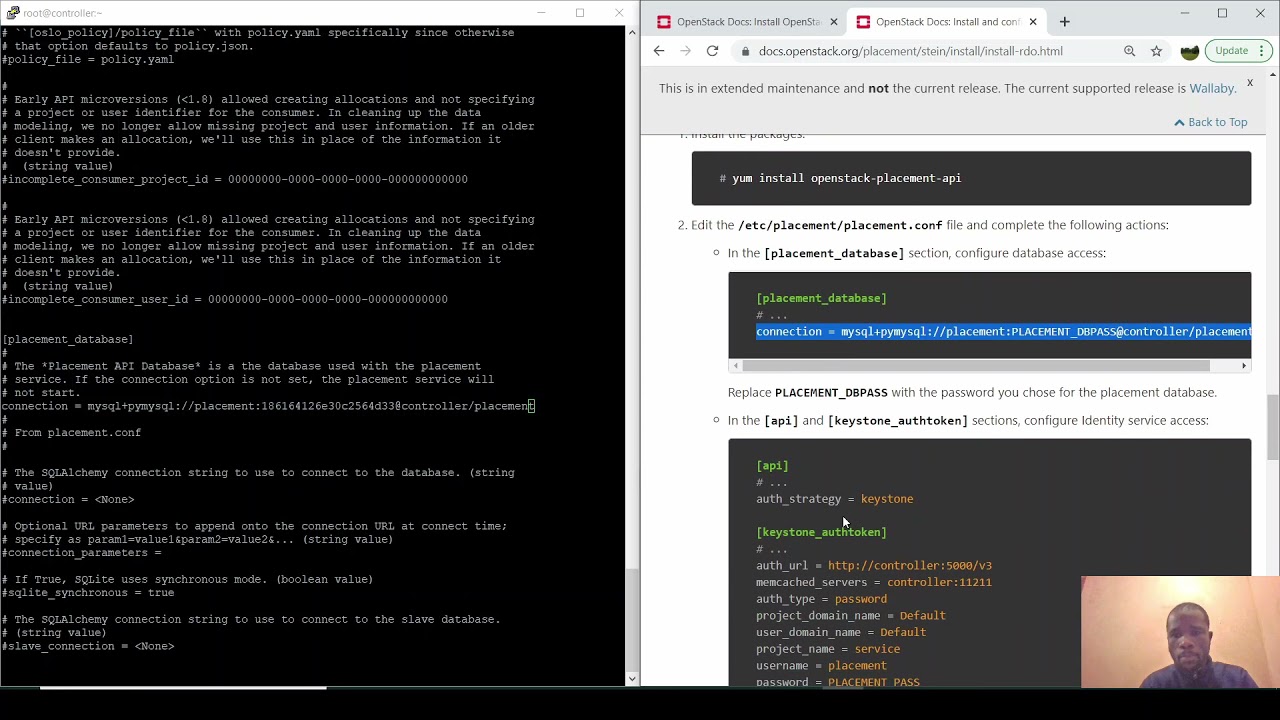Click the browser forward arrow

click(685, 51)
